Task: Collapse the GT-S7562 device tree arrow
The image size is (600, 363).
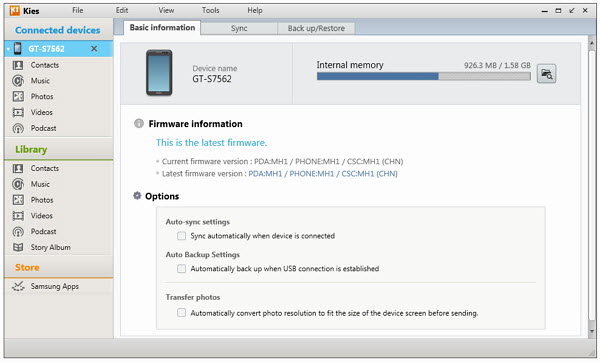Action: [8, 49]
